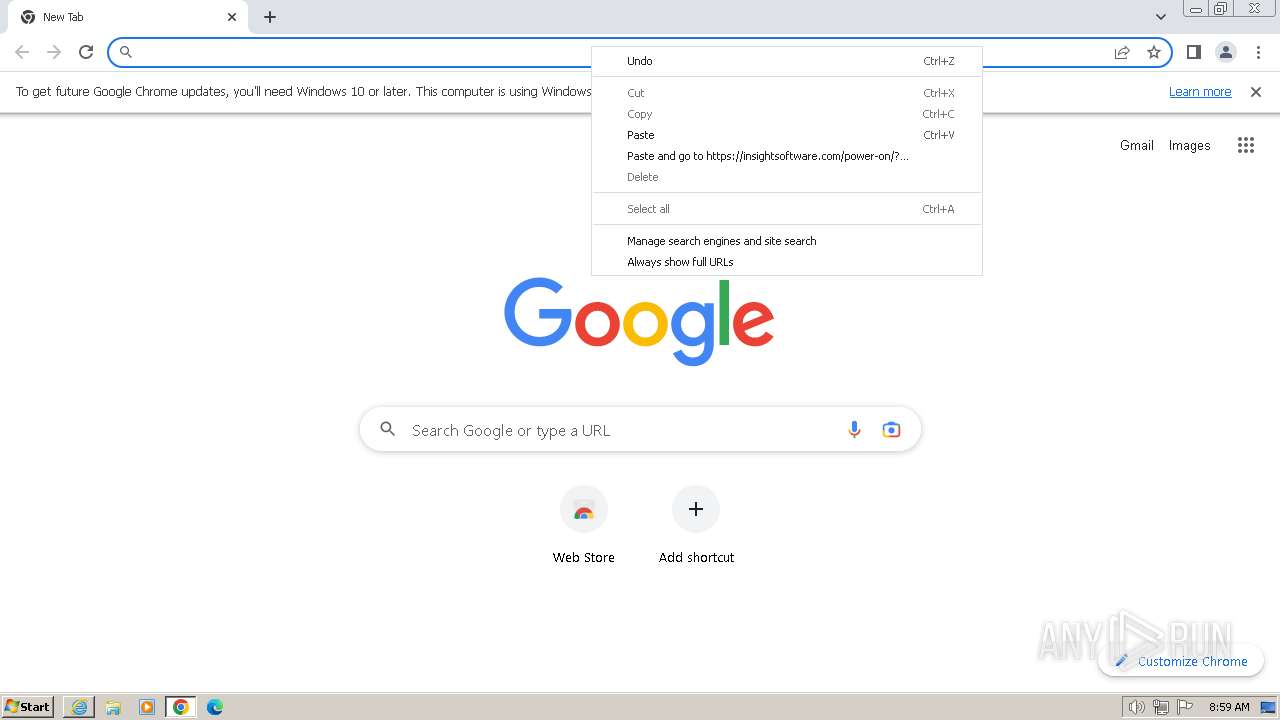Close the New Tab tab

point(232,17)
